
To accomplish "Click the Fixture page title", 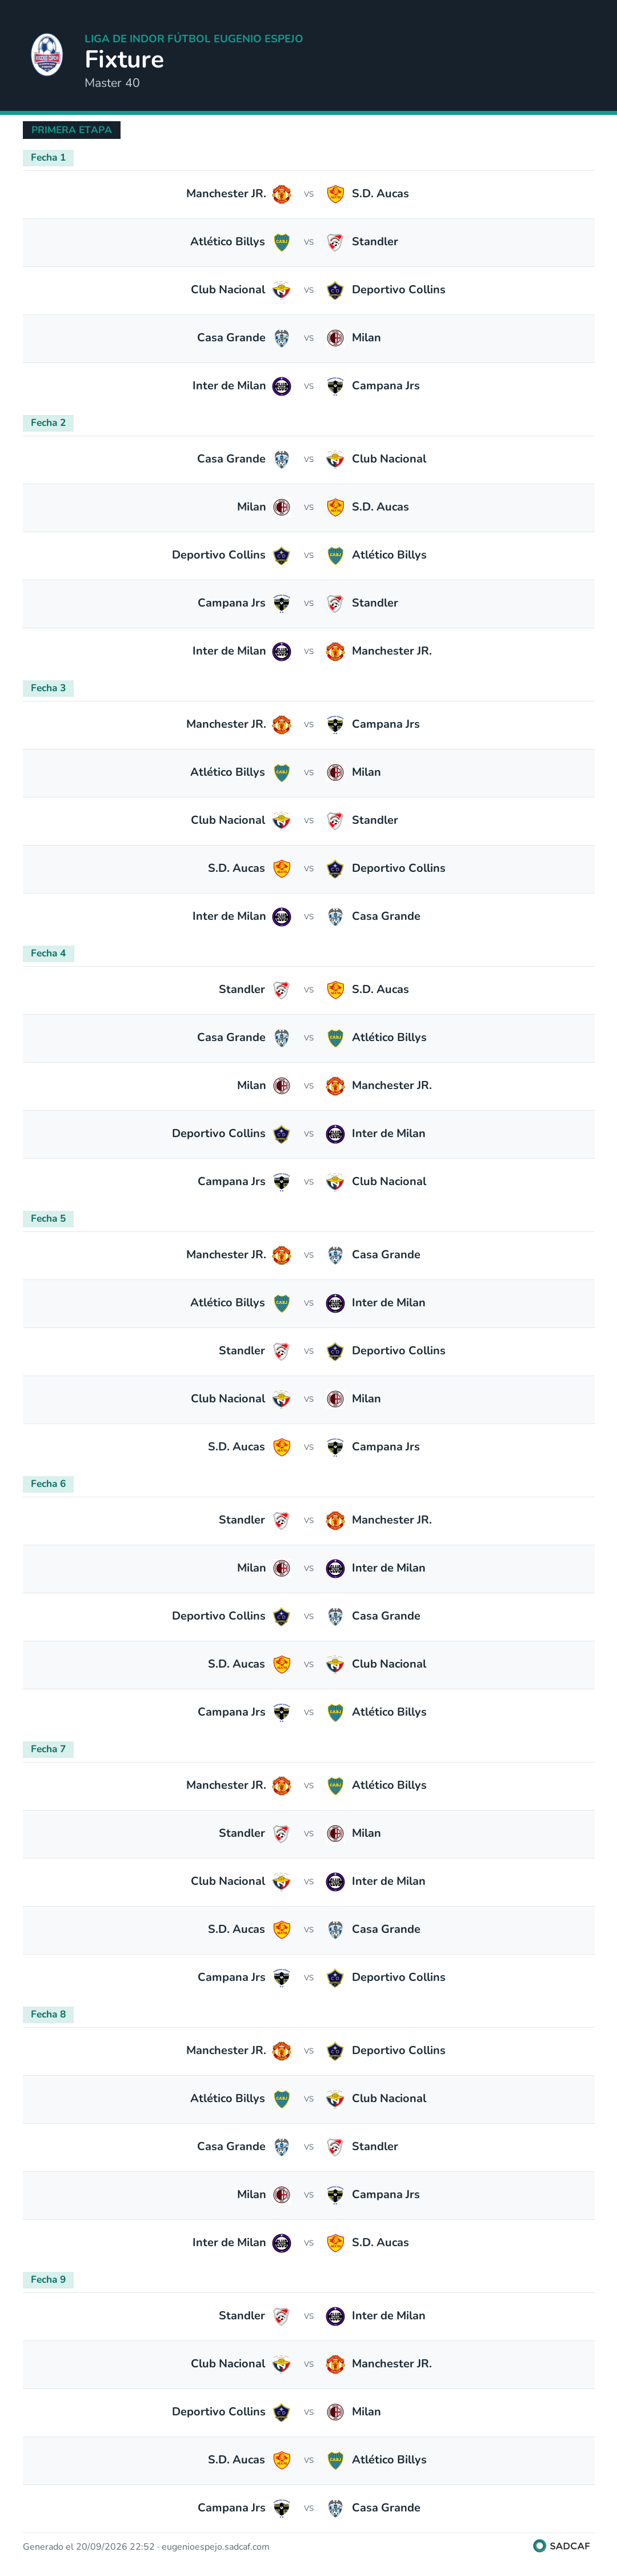I will point(124,59).
